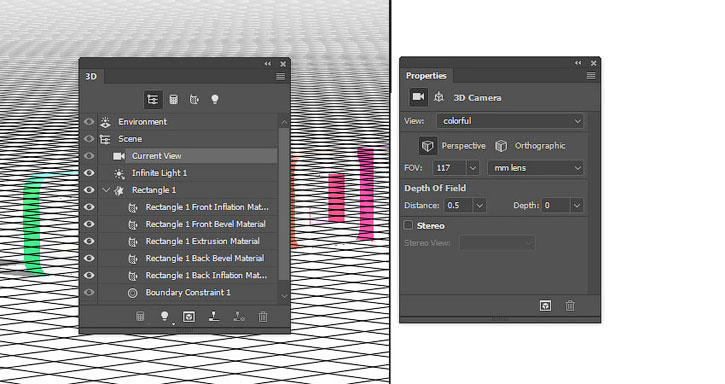Click the Orthographic label
The height and width of the screenshot is (384, 725).
pos(540,146)
